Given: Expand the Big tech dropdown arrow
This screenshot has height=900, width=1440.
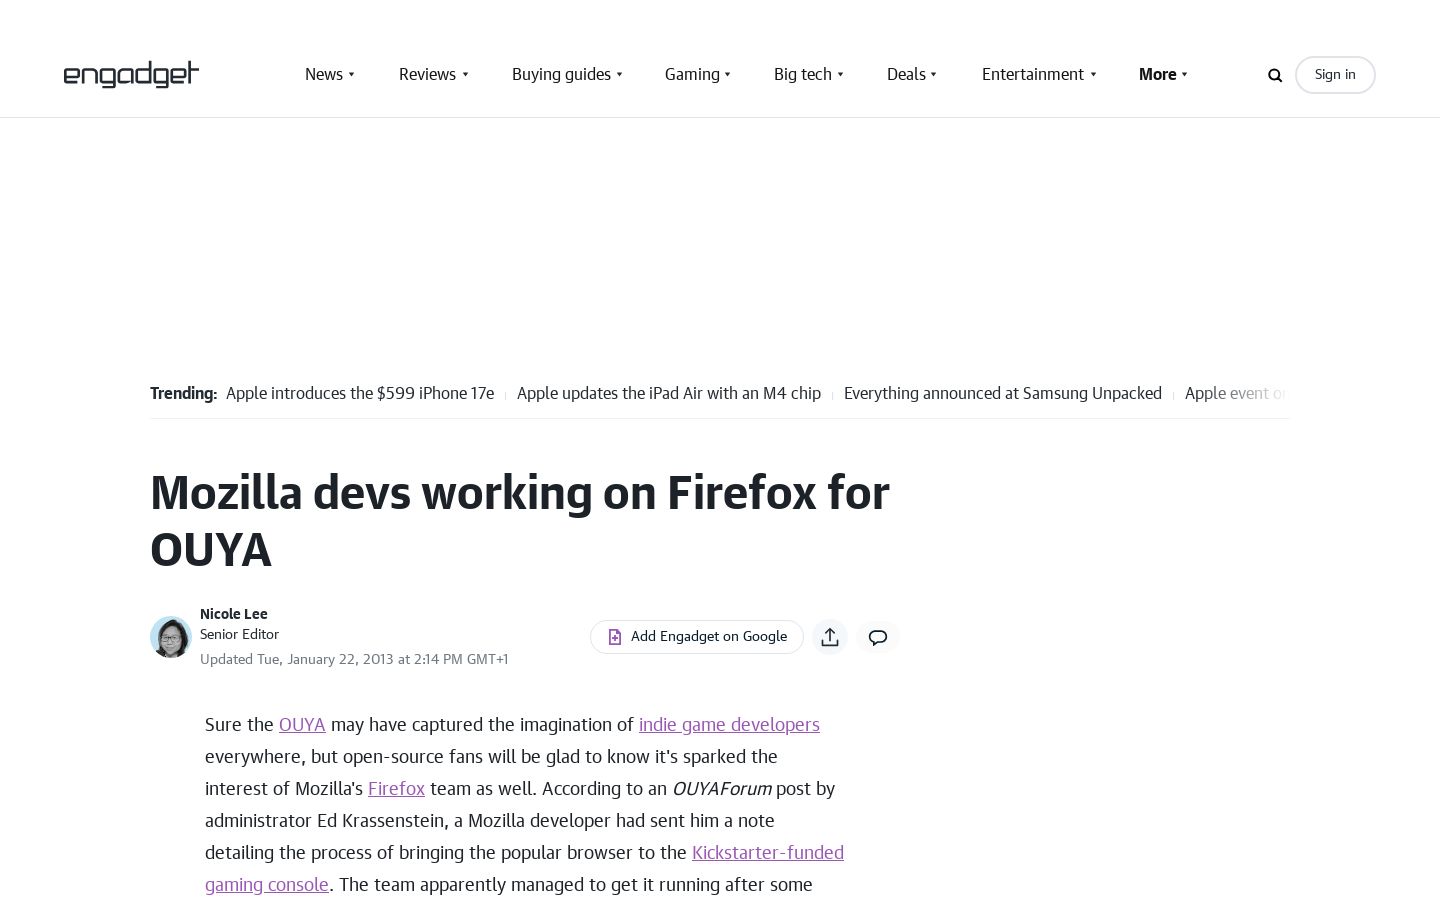Looking at the screenshot, I should click(x=840, y=74).
